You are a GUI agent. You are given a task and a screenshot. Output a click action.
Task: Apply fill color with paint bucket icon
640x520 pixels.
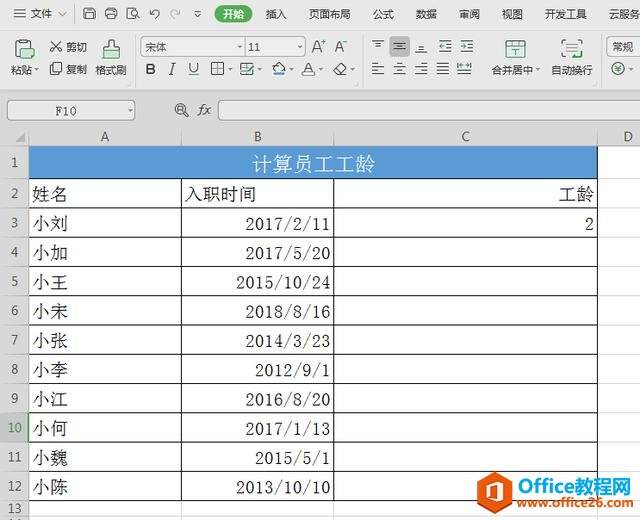point(279,69)
